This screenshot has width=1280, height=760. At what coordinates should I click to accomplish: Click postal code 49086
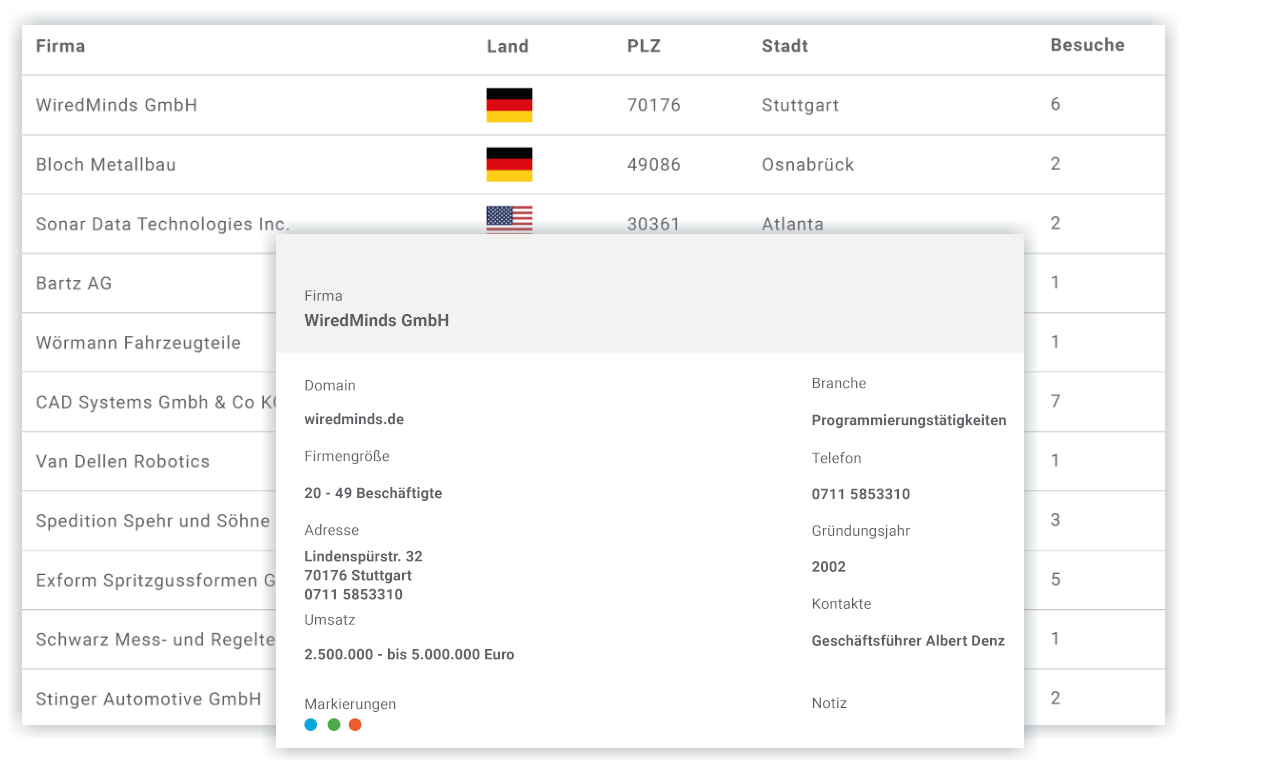[654, 165]
